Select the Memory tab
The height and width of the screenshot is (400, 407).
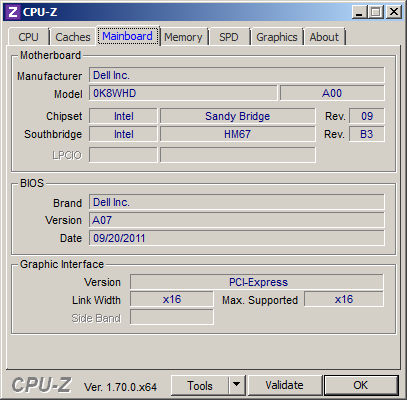pyautogui.click(x=183, y=37)
